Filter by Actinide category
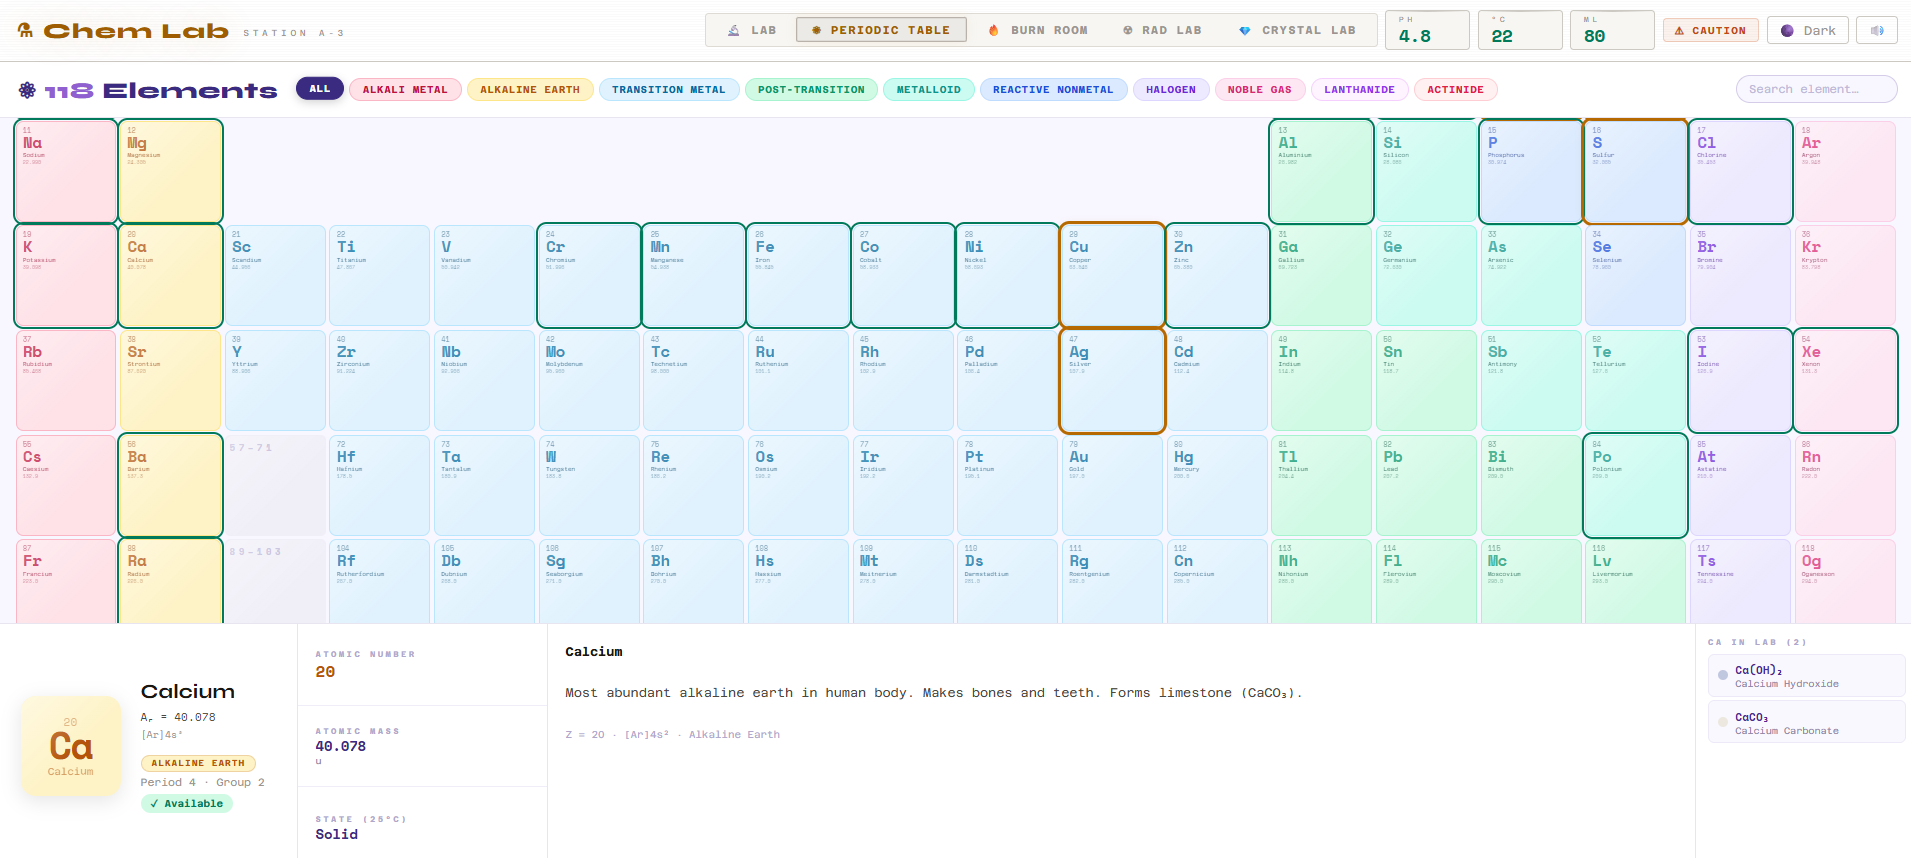 click(1456, 89)
